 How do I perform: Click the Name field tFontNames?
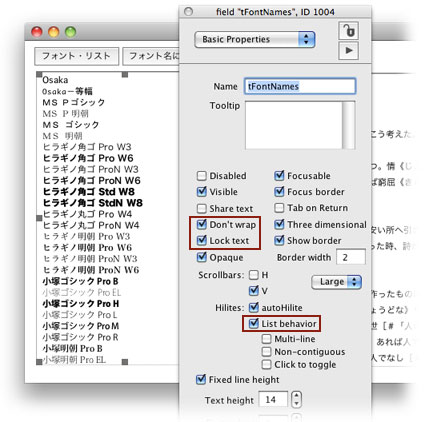[x=300, y=86]
